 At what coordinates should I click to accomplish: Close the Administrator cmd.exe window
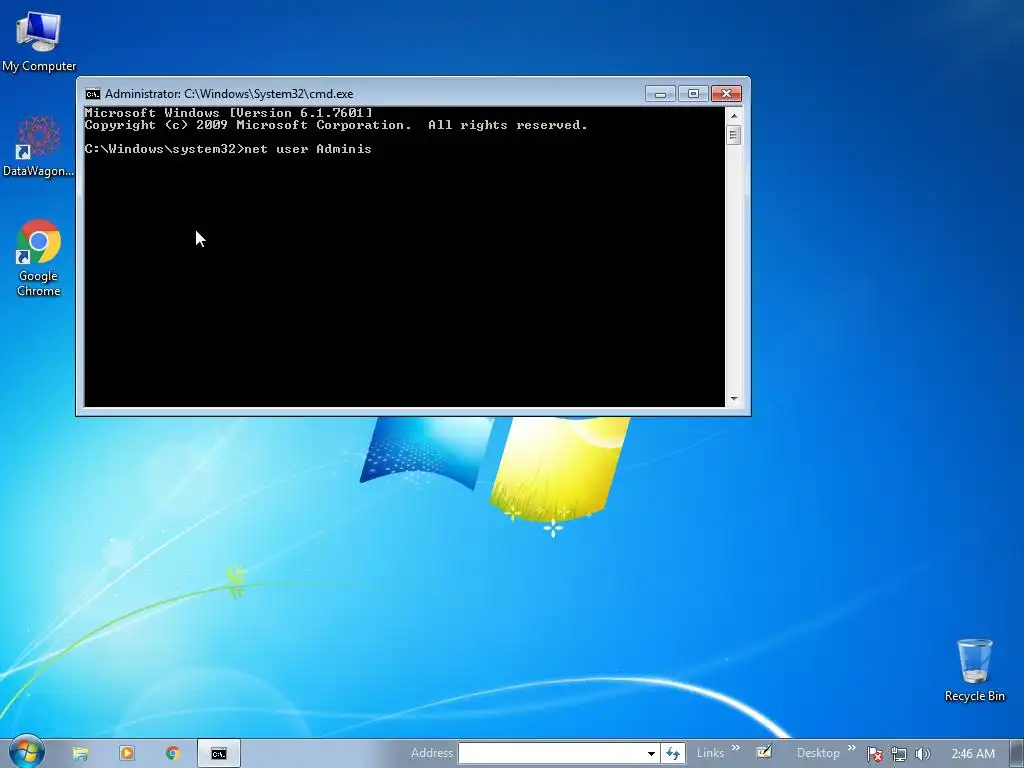click(x=726, y=94)
